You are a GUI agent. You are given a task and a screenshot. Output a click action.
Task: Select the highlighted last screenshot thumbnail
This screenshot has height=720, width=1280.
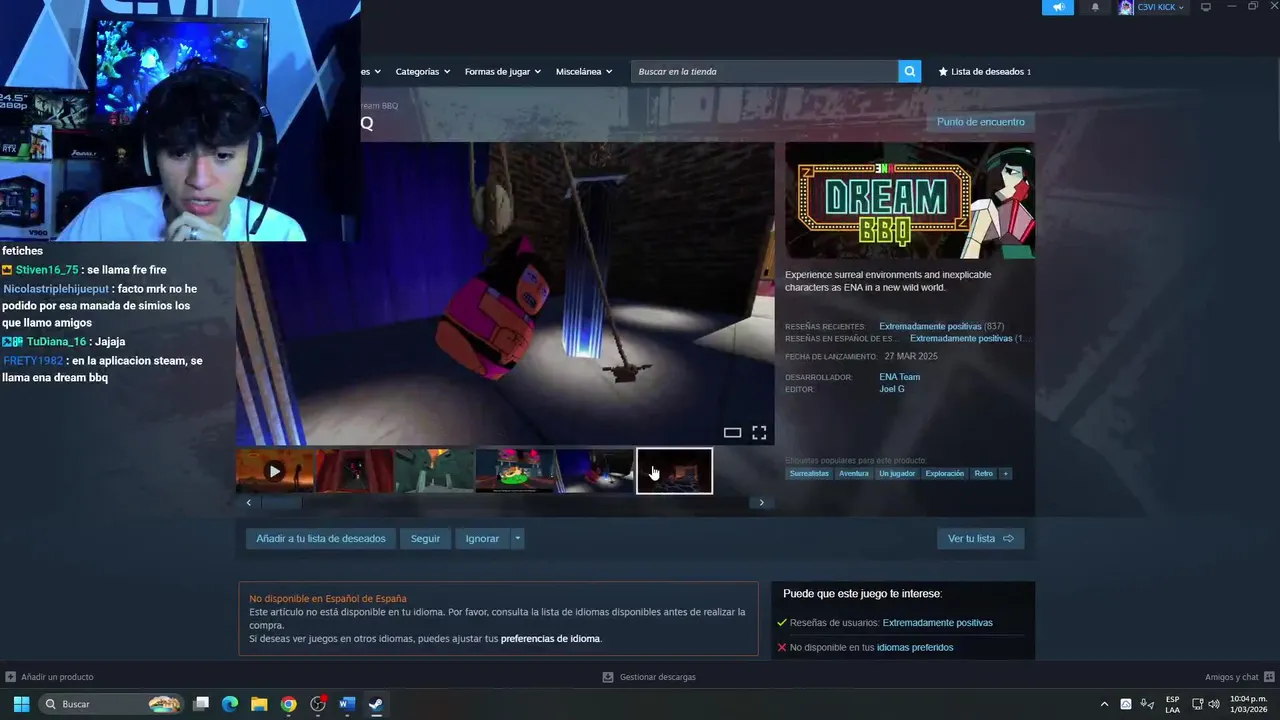pyautogui.click(x=675, y=471)
